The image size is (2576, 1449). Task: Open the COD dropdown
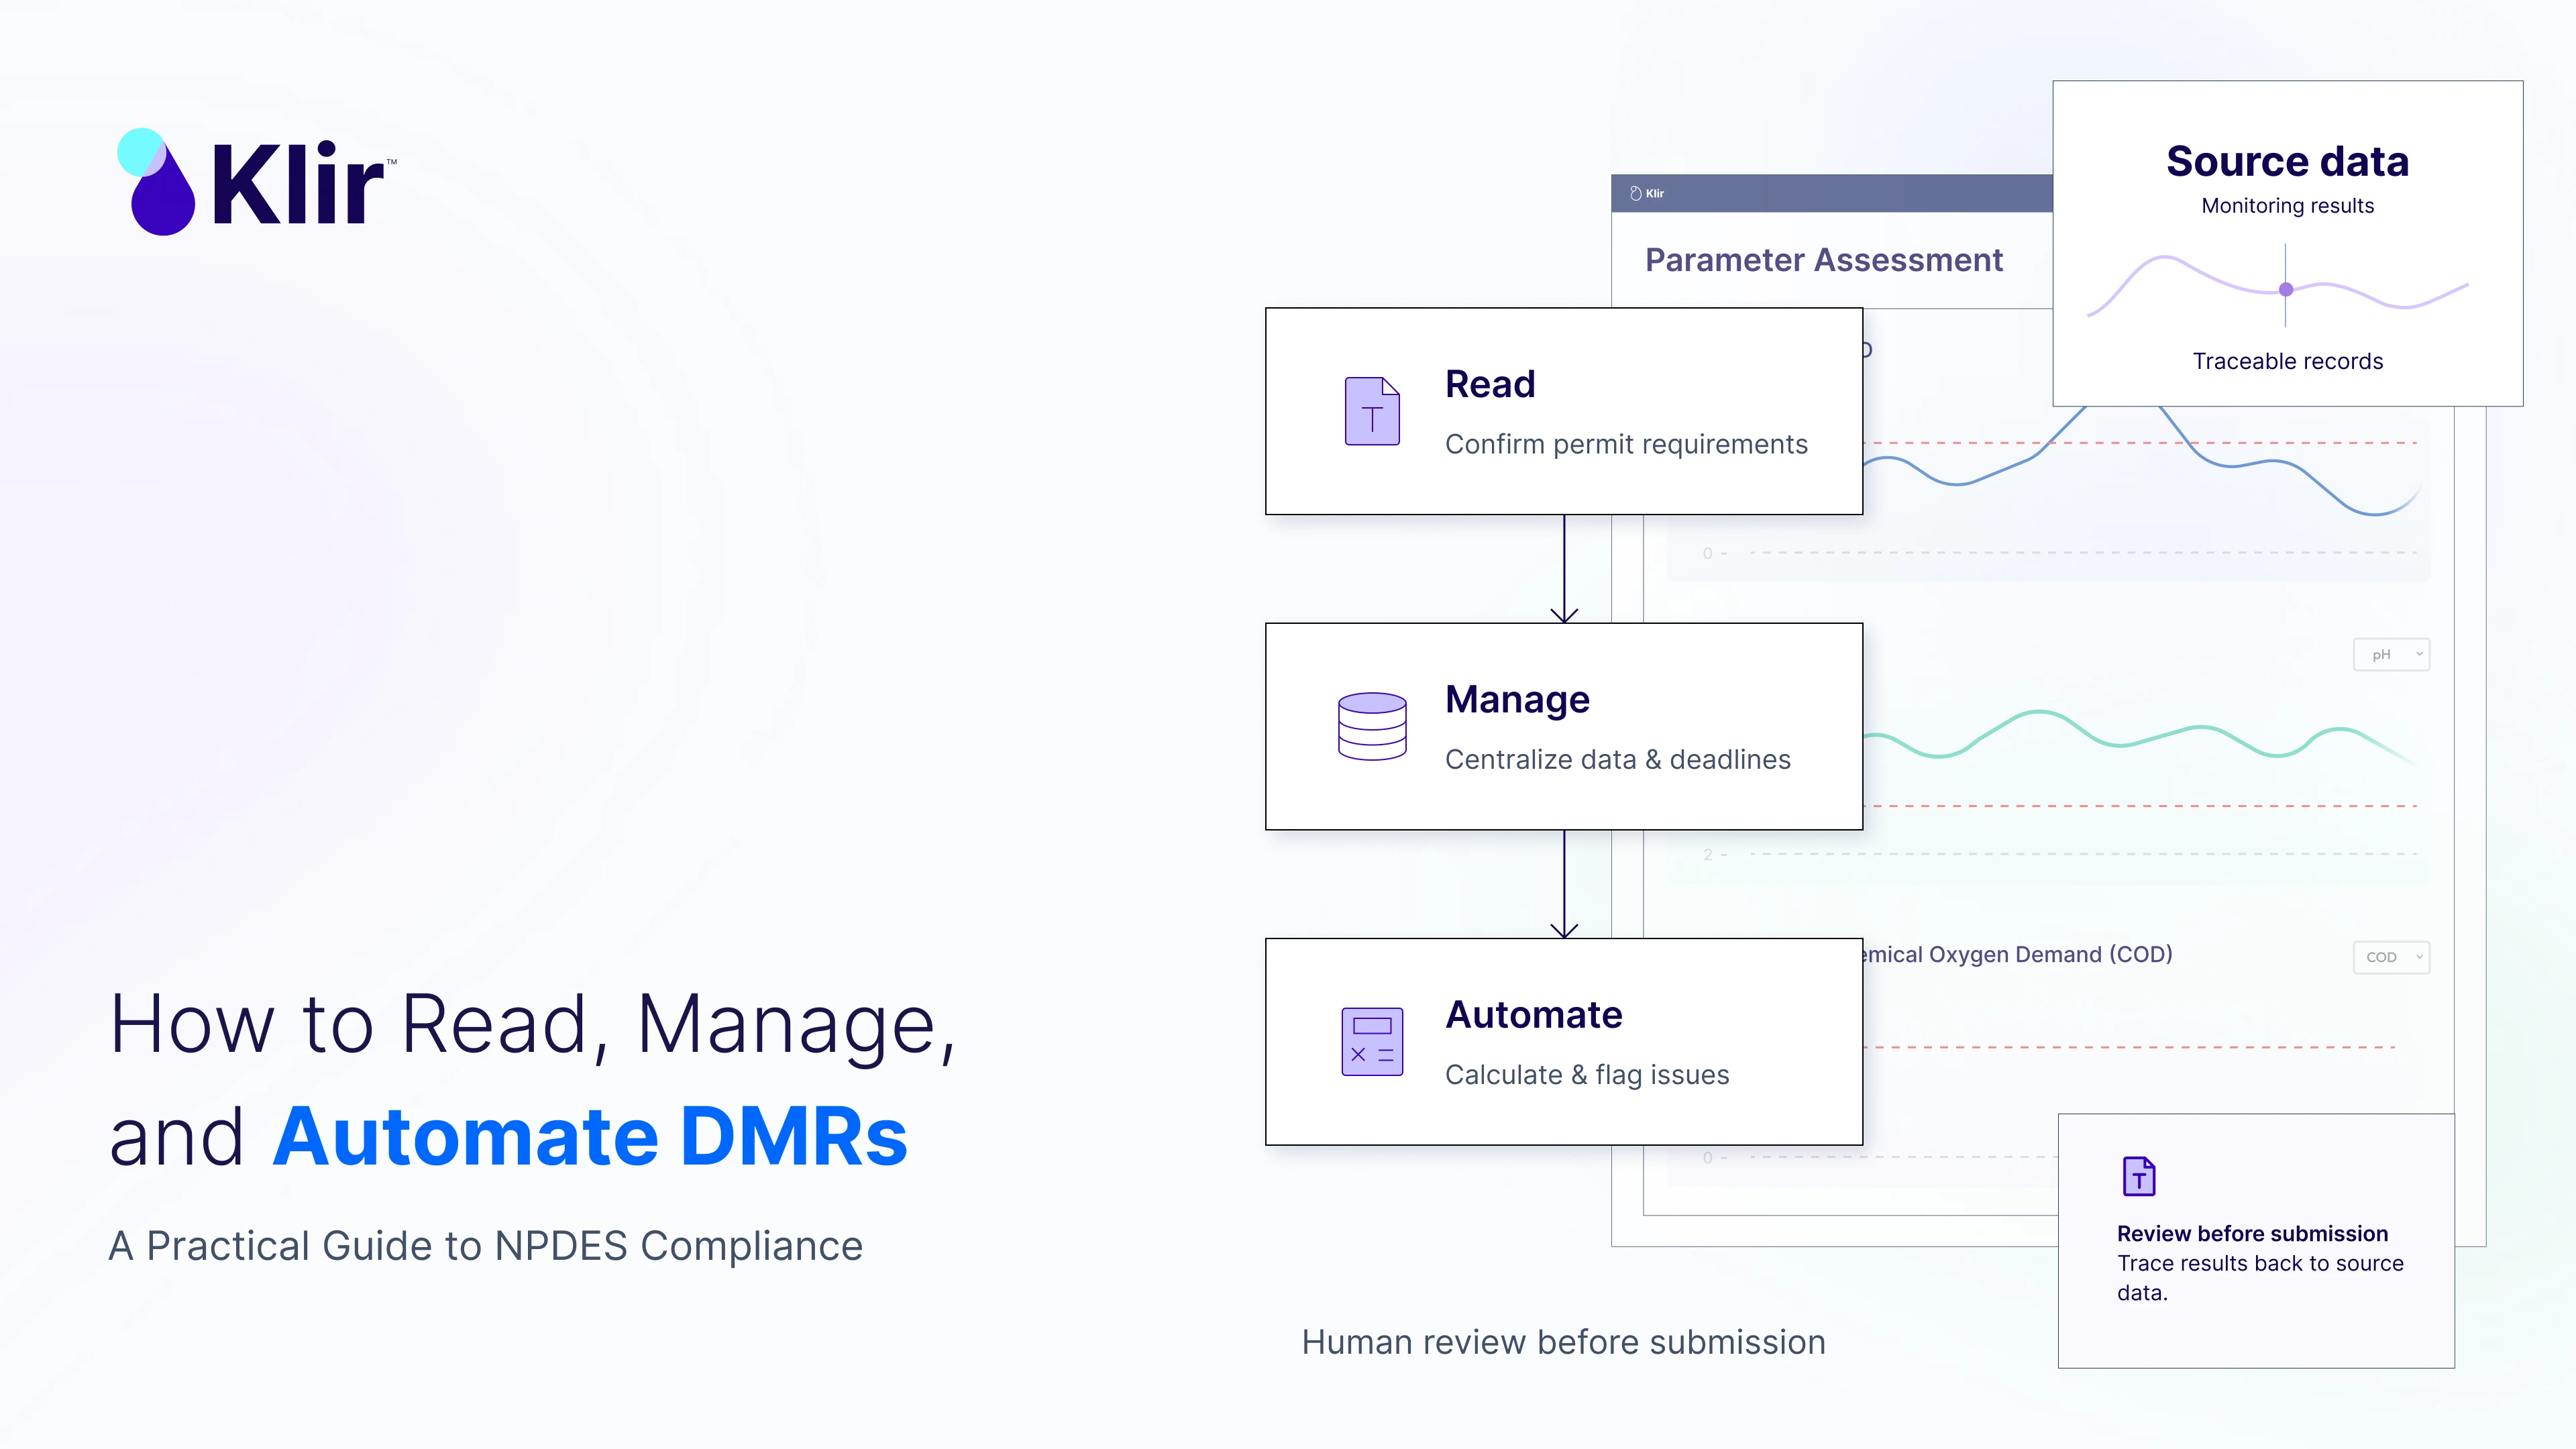(x=2391, y=957)
